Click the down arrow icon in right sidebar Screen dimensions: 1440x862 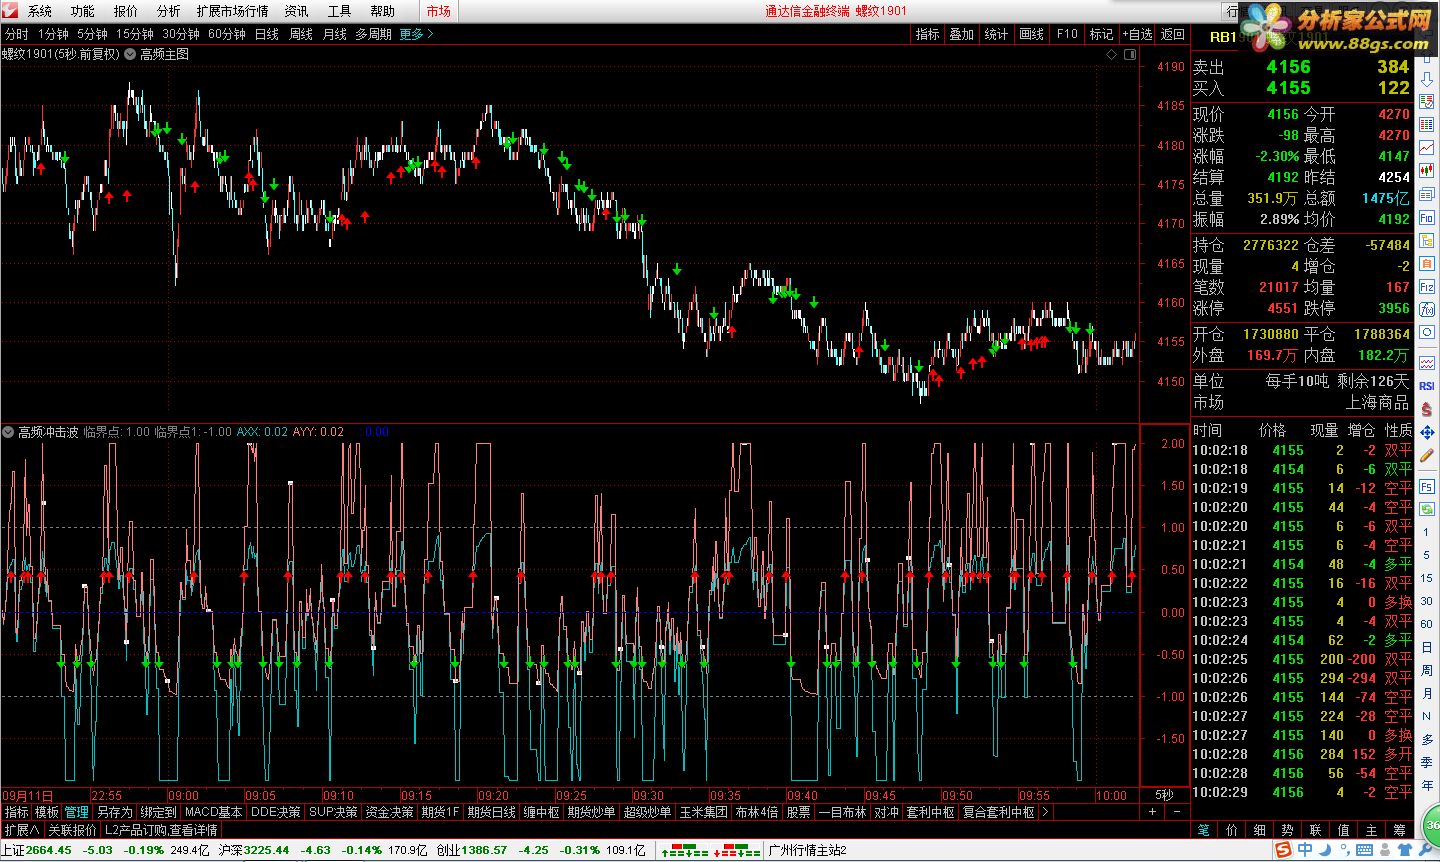tap(1427, 80)
